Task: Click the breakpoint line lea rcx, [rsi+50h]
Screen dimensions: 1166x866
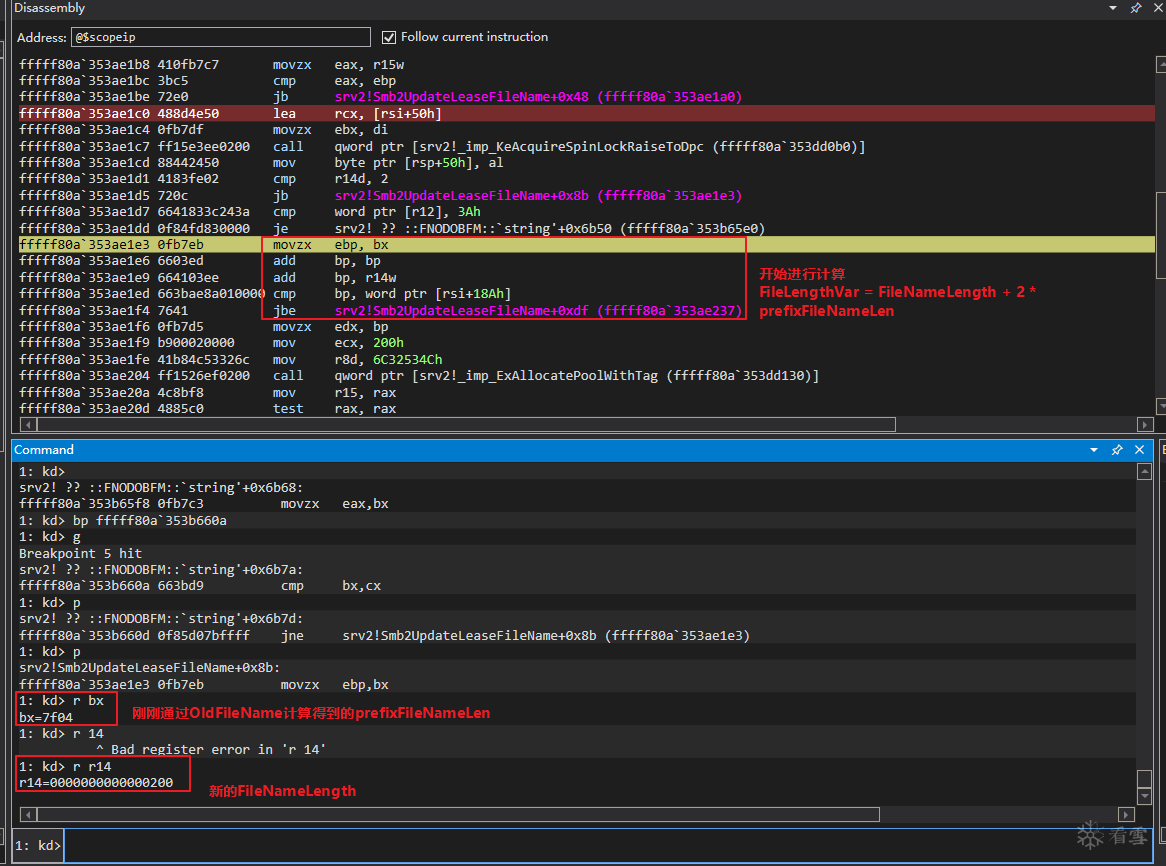Action: click(x=400, y=114)
